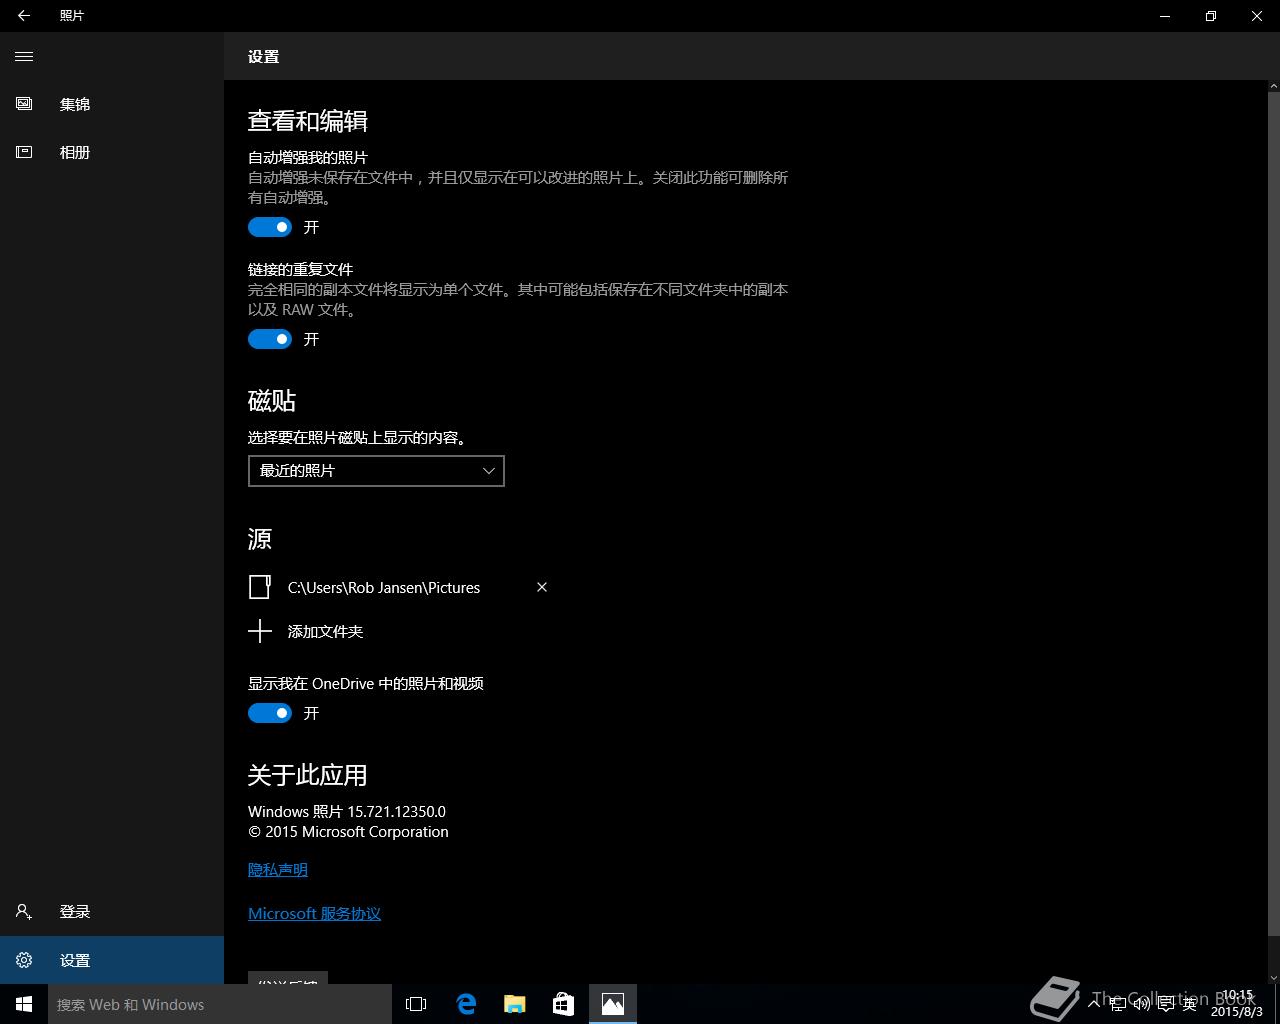Remove the Pictures folder source

[x=542, y=587]
